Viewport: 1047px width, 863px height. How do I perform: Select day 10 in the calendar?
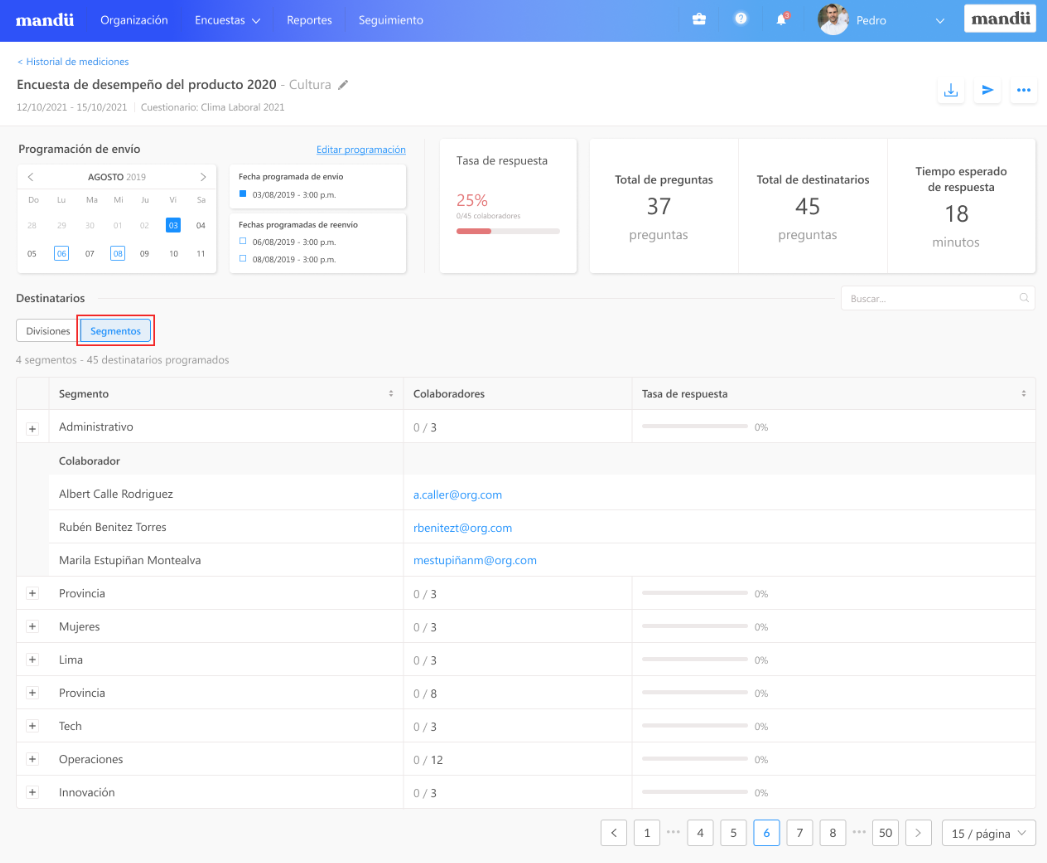click(174, 254)
